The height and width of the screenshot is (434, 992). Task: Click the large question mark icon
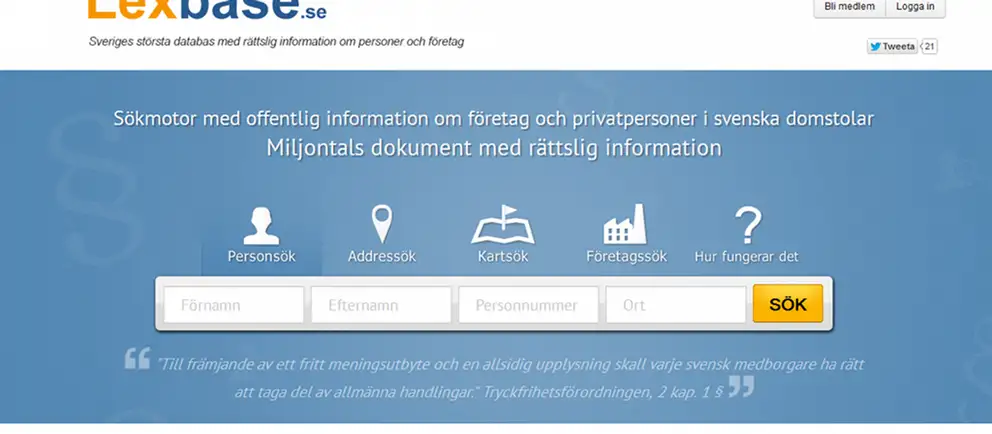(x=747, y=225)
